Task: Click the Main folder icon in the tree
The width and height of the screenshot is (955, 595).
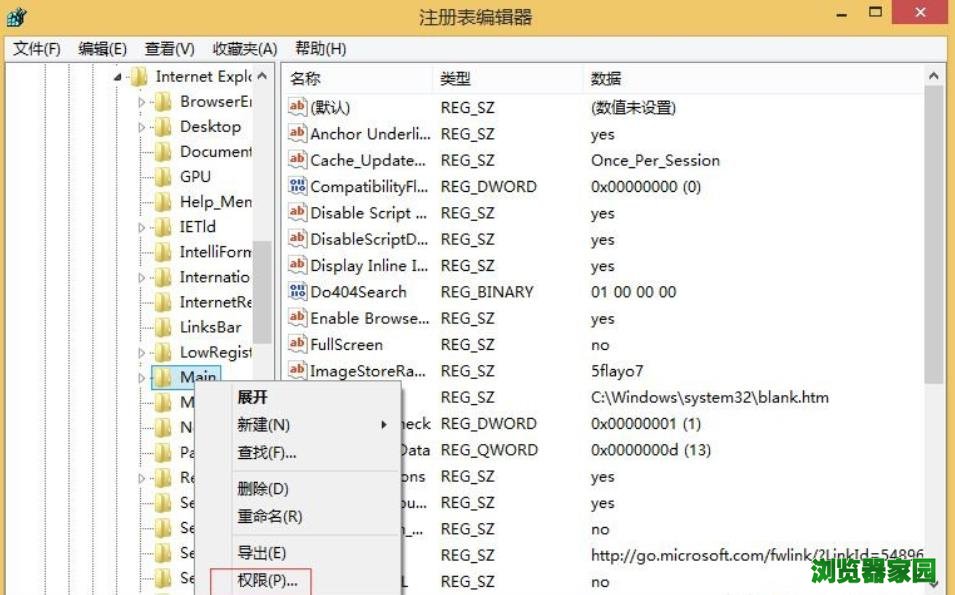Action: [165, 377]
